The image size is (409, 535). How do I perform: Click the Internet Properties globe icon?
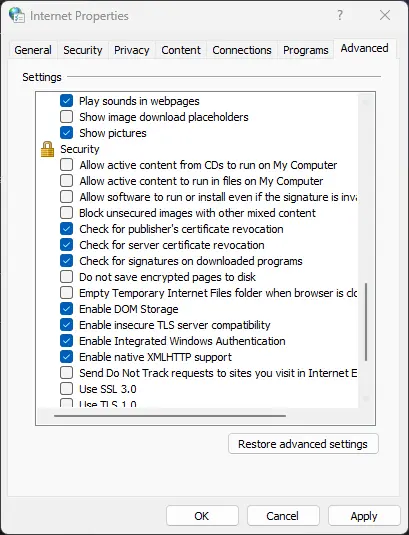[x=17, y=16]
